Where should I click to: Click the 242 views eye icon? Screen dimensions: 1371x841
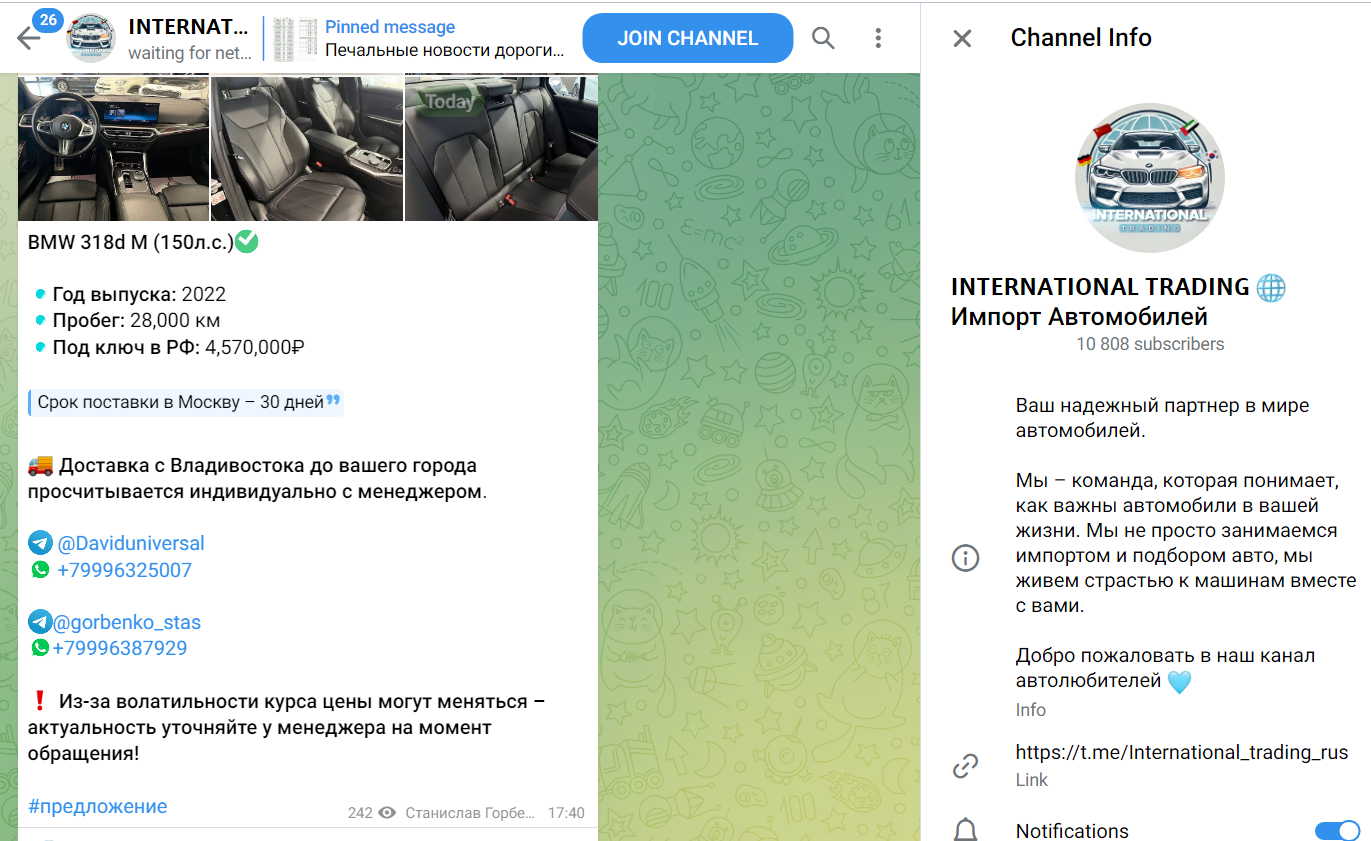[x=388, y=813]
